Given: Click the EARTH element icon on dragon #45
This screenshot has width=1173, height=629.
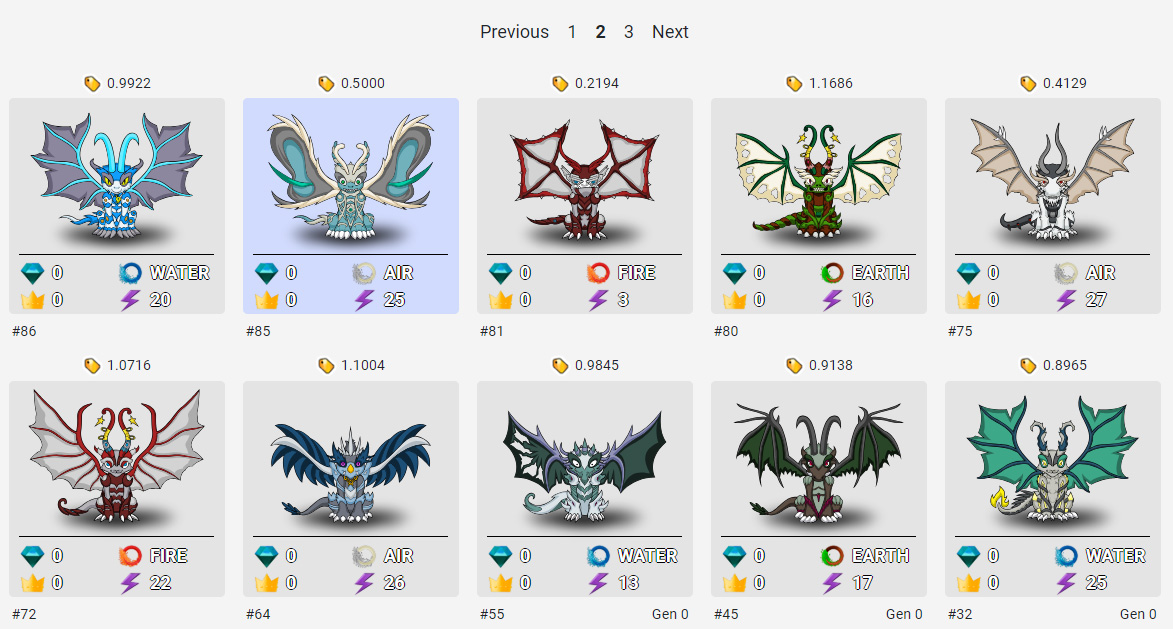Looking at the screenshot, I should (x=832, y=556).
